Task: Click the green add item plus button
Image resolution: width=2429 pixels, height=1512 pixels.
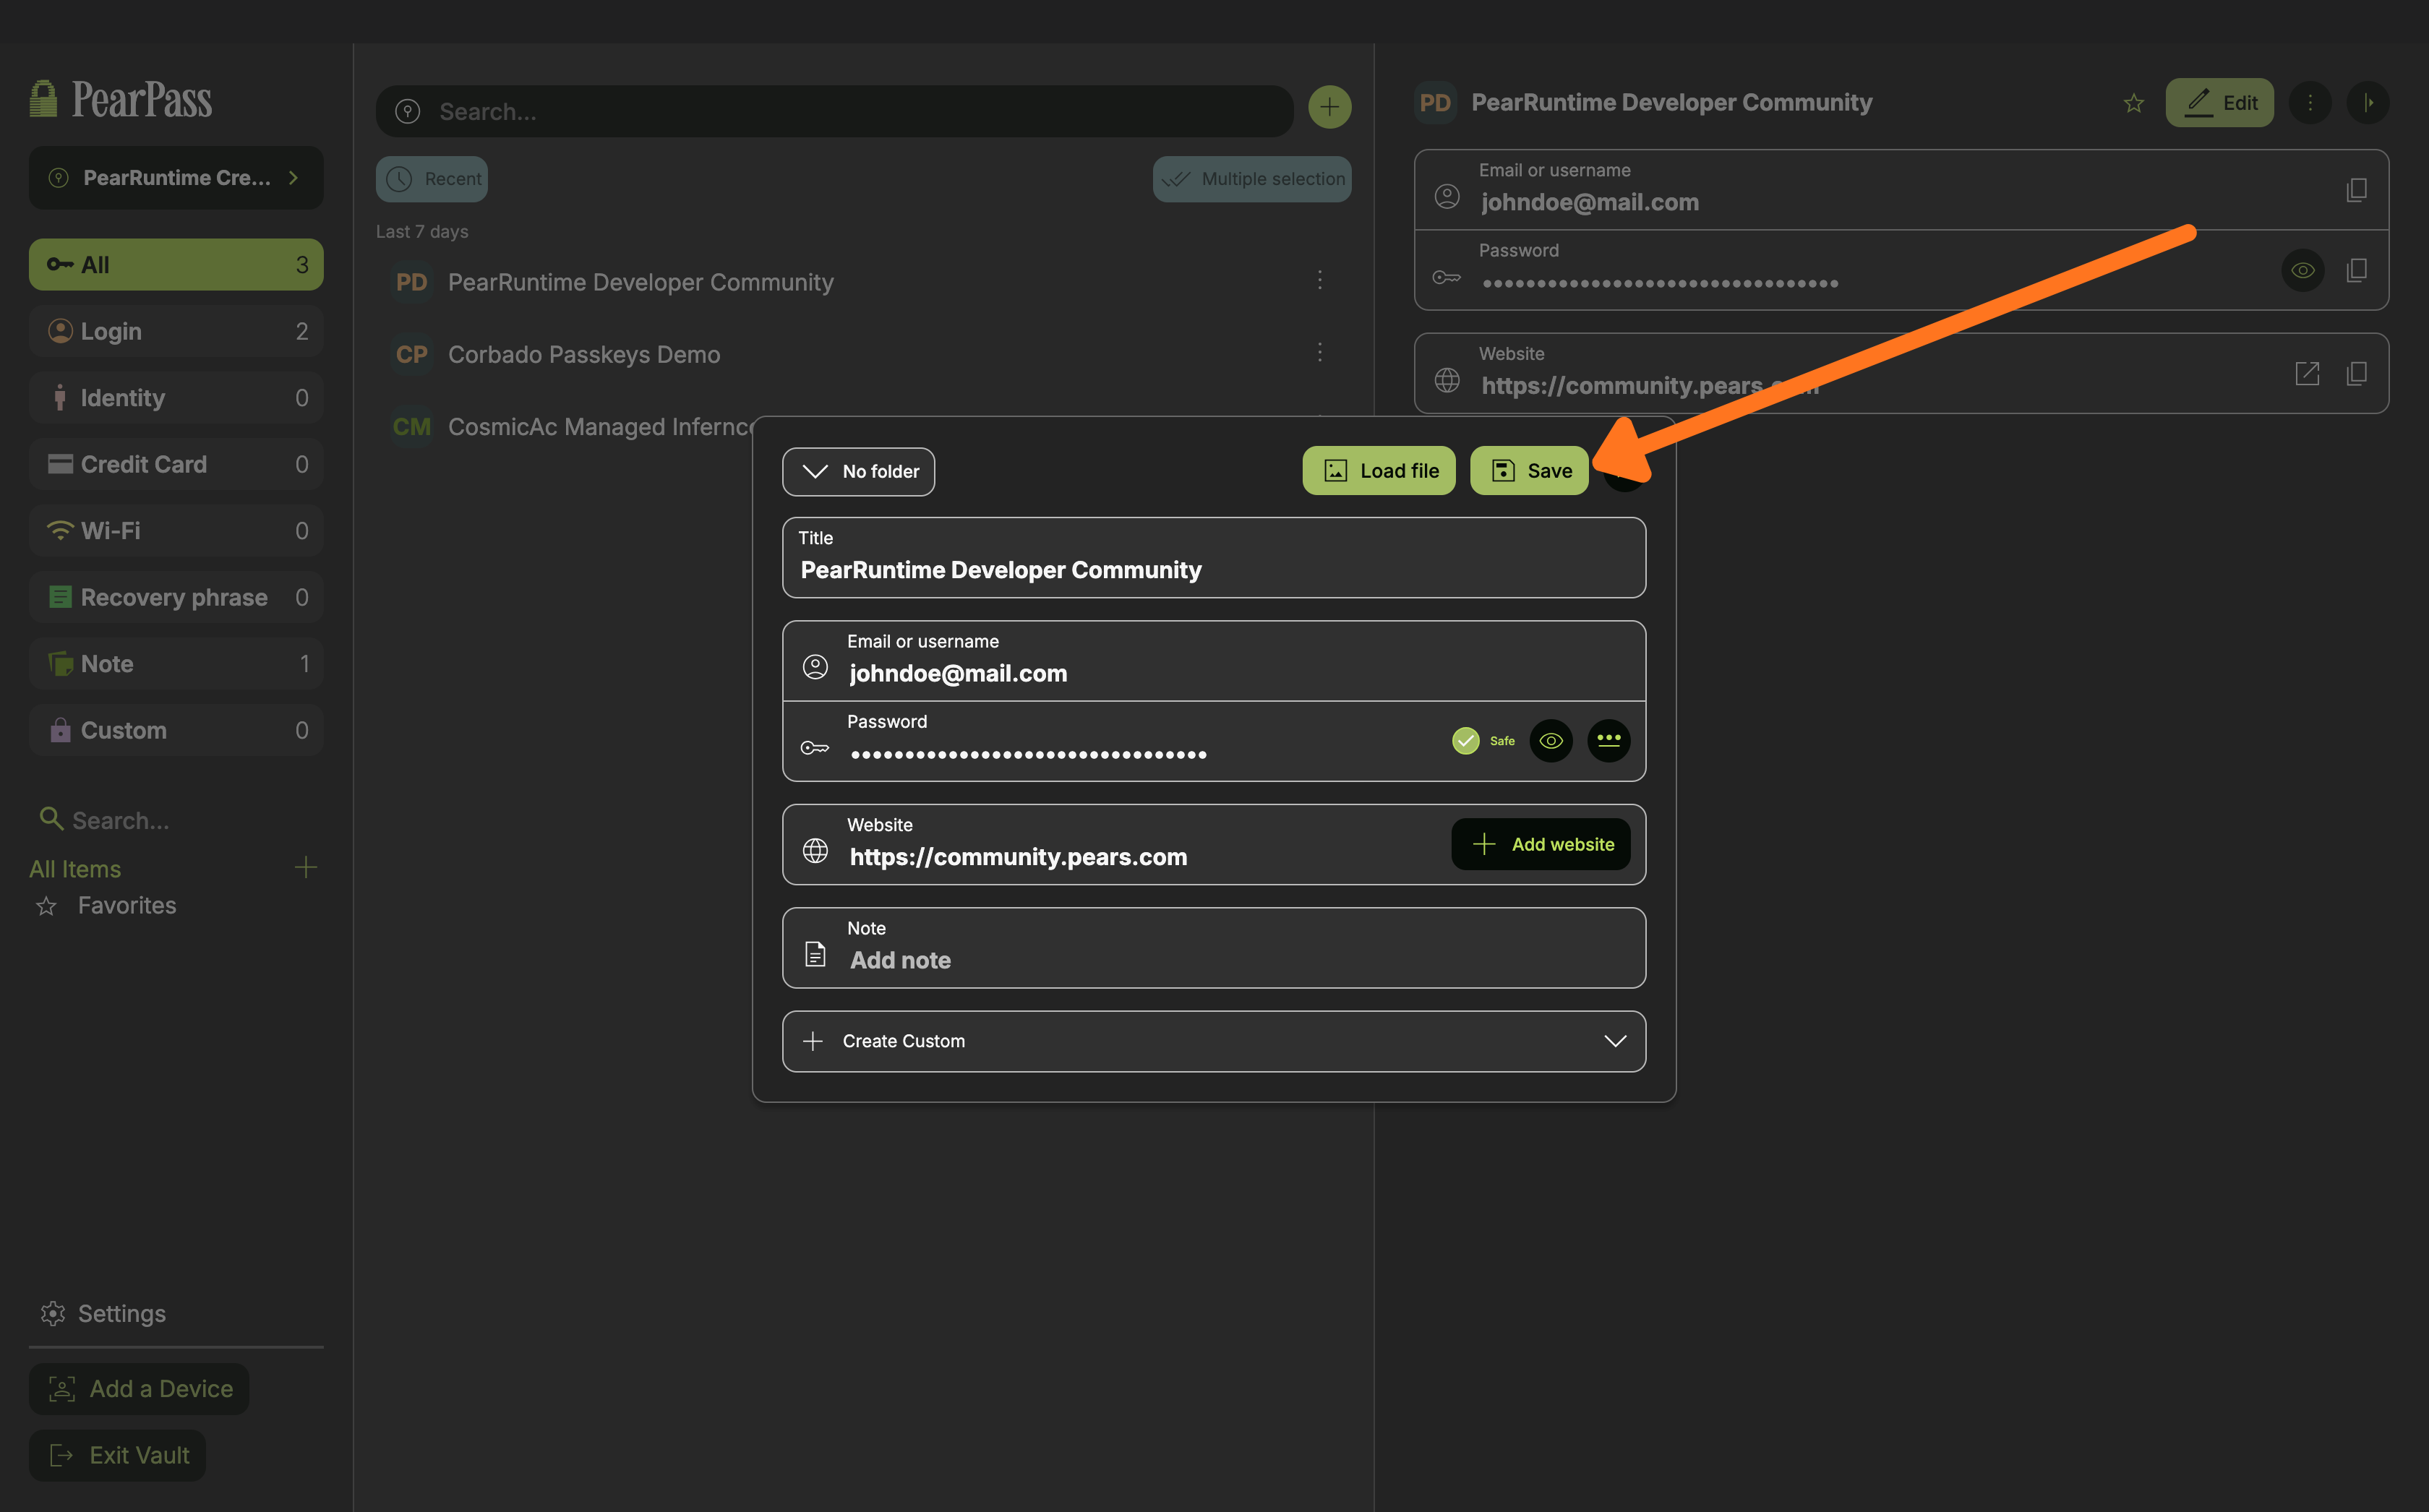Action: coord(1329,107)
